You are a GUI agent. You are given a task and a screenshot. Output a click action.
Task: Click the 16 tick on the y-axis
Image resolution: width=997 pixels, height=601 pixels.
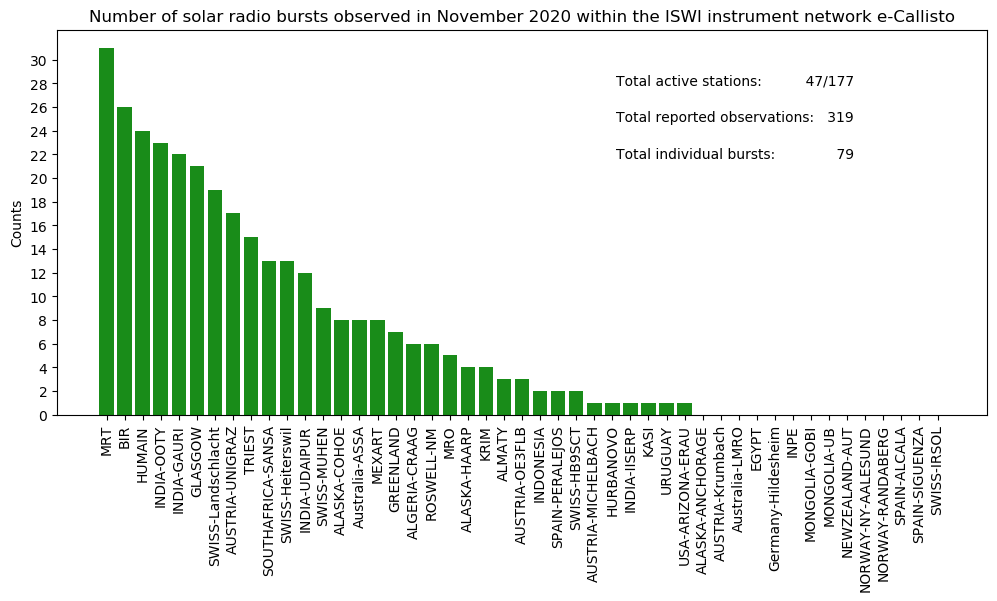coord(38,226)
